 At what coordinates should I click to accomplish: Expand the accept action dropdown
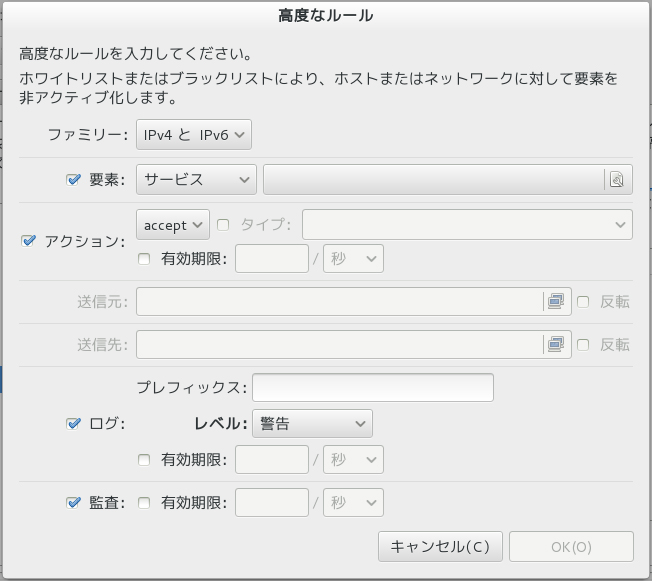[172, 225]
